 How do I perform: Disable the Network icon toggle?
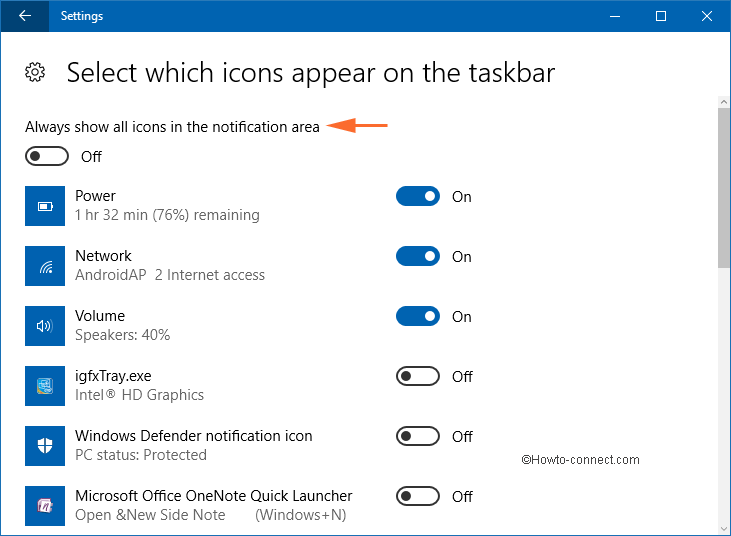[418, 256]
